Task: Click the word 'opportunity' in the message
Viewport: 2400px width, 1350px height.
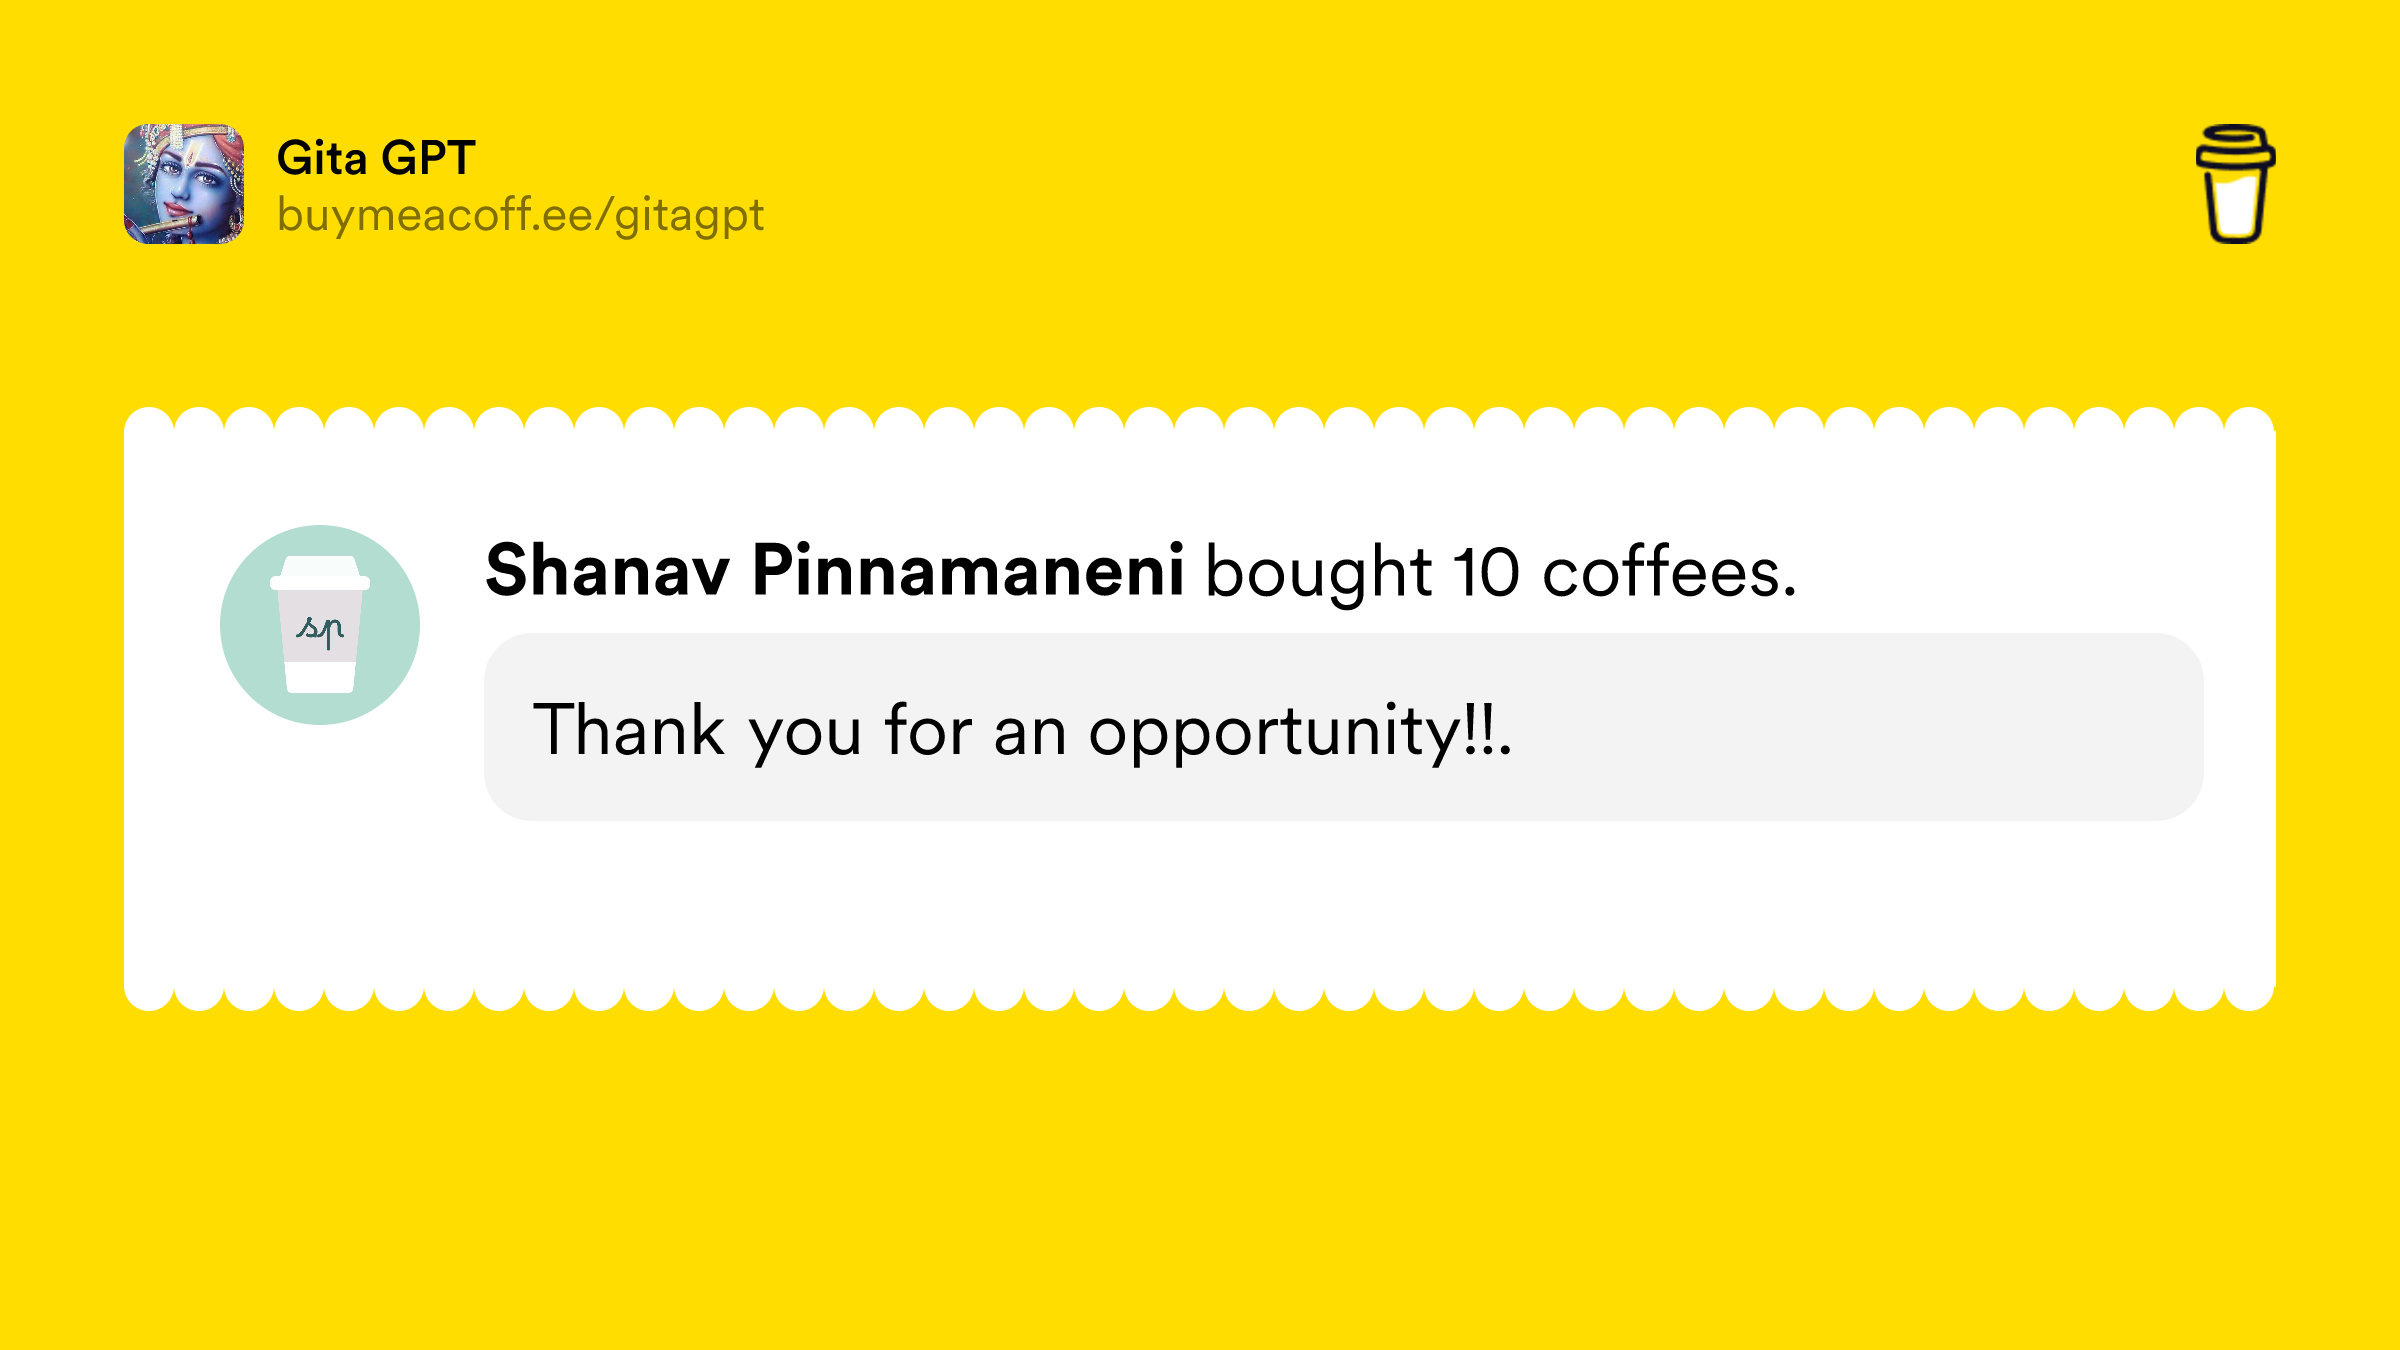Action: click(x=1276, y=733)
